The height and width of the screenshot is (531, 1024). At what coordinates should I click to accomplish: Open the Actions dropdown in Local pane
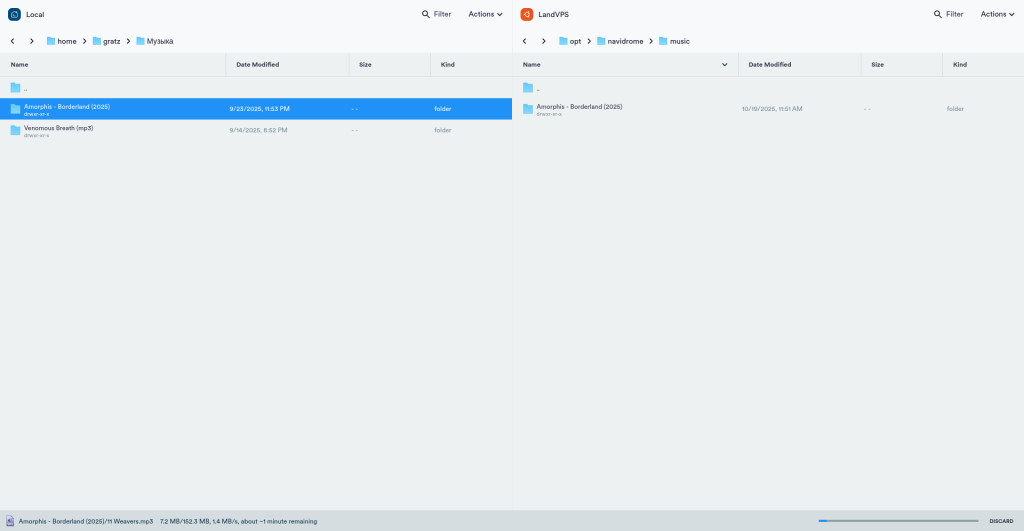point(485,14)
